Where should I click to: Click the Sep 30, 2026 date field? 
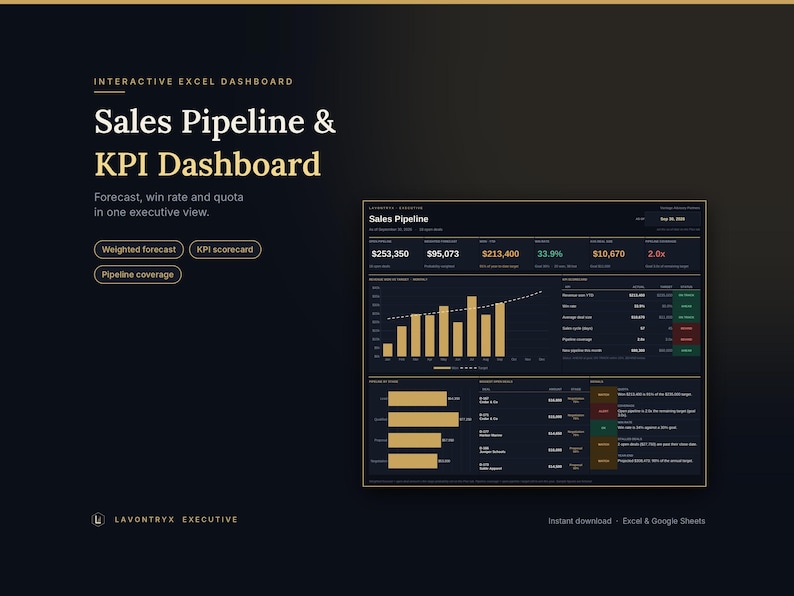pyautogui.click(x=672, y=219)
